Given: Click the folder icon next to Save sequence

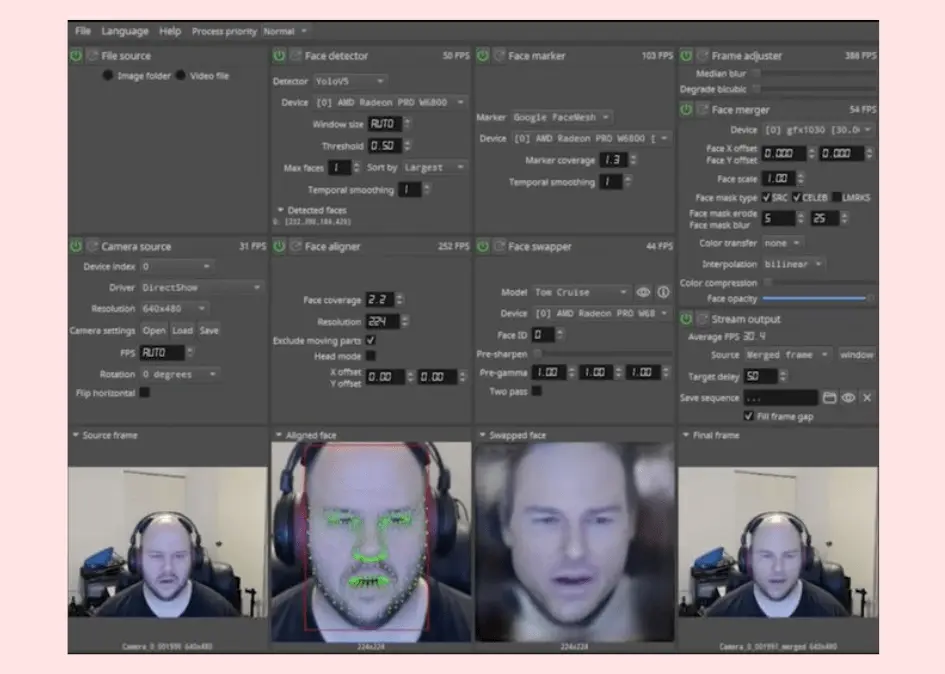Looking at the screenshot, I should pyautogui.click(x=829, y=398).
